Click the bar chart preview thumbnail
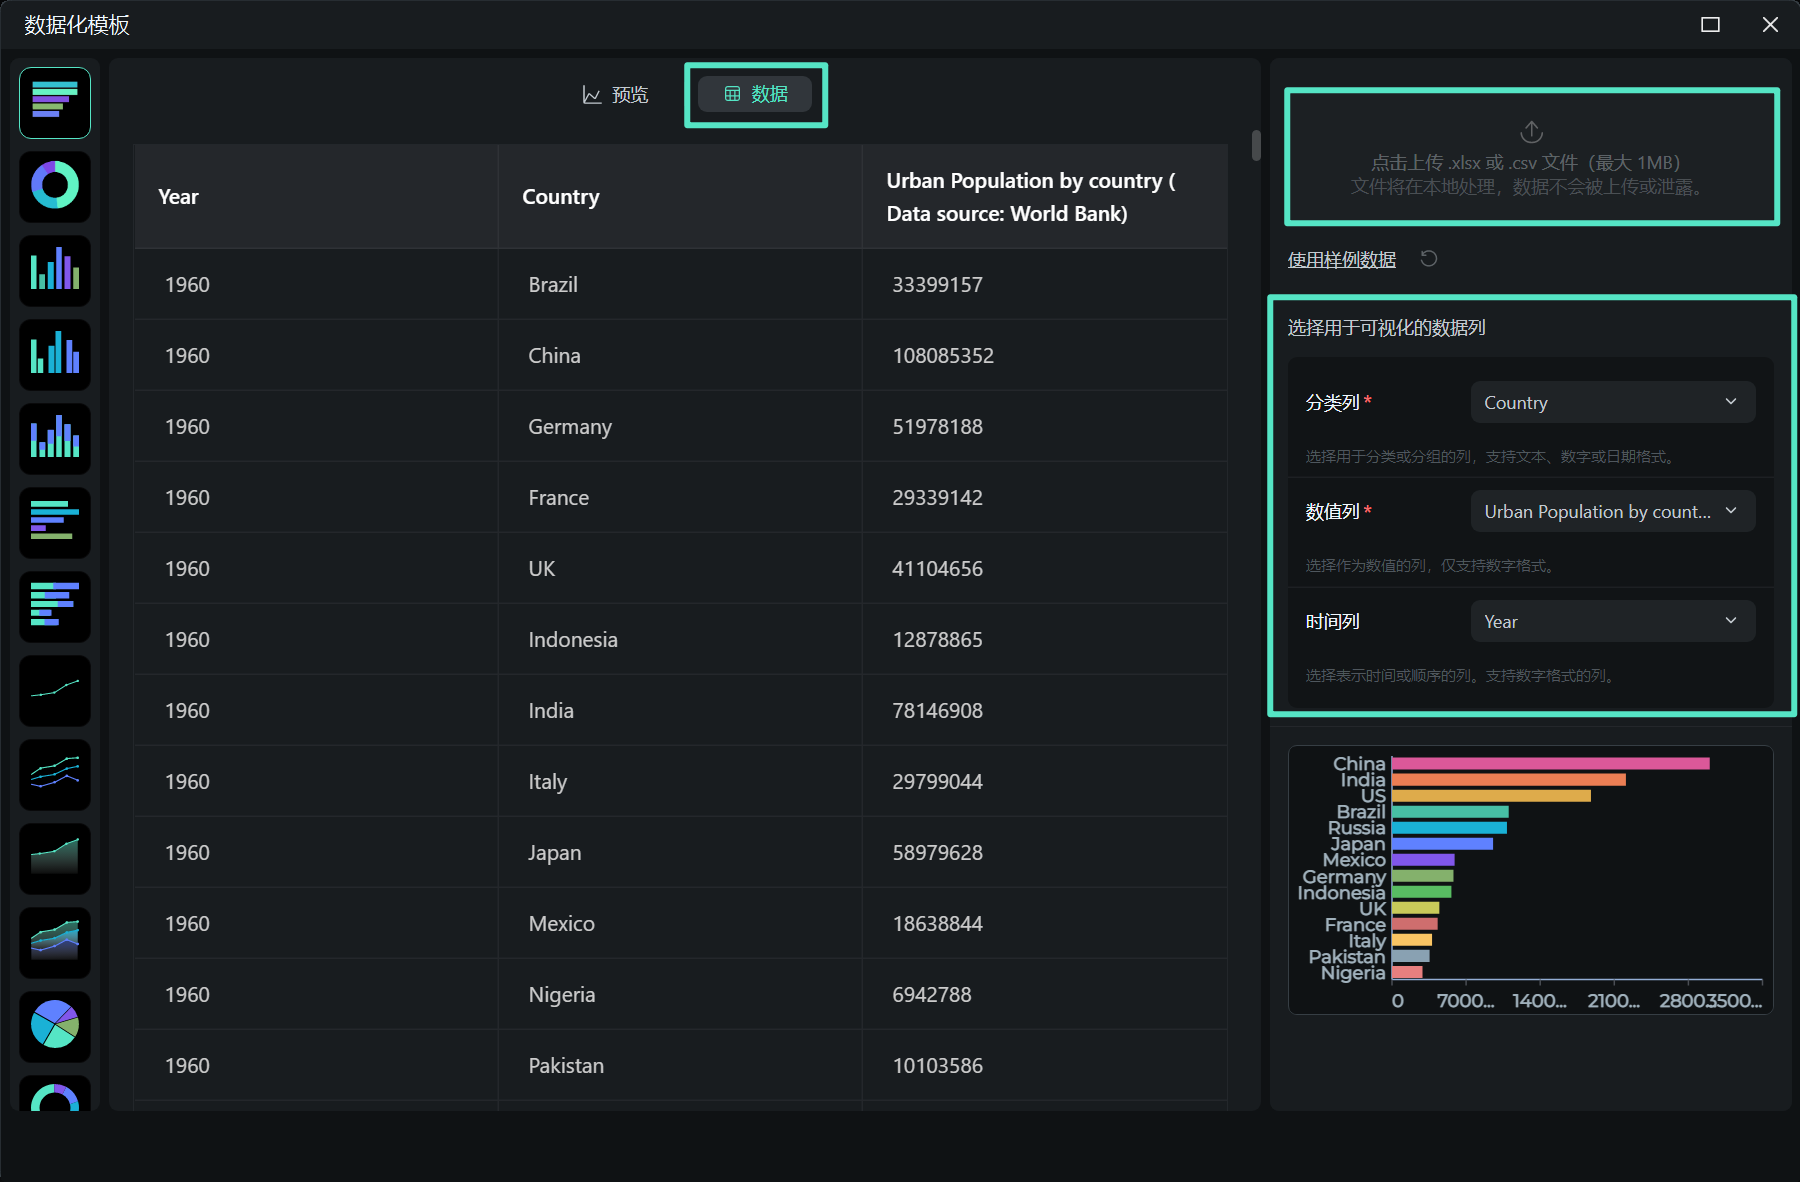 (1530, 880)
